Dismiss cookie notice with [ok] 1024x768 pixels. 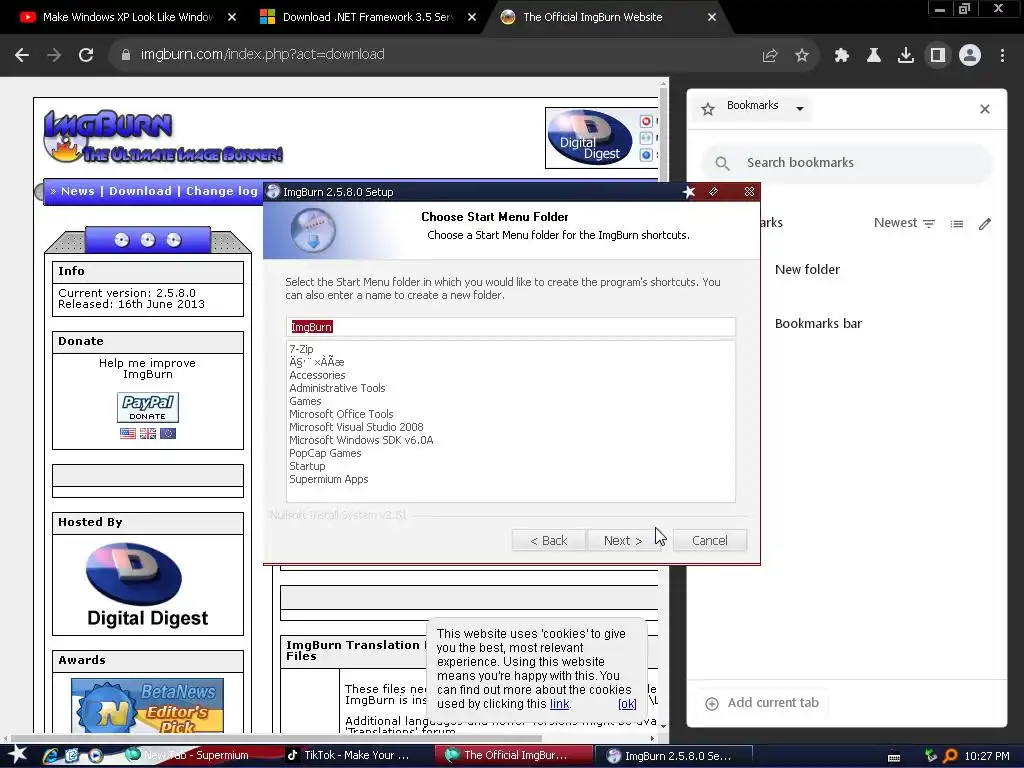pyautogui.click(x=627, y=704)
